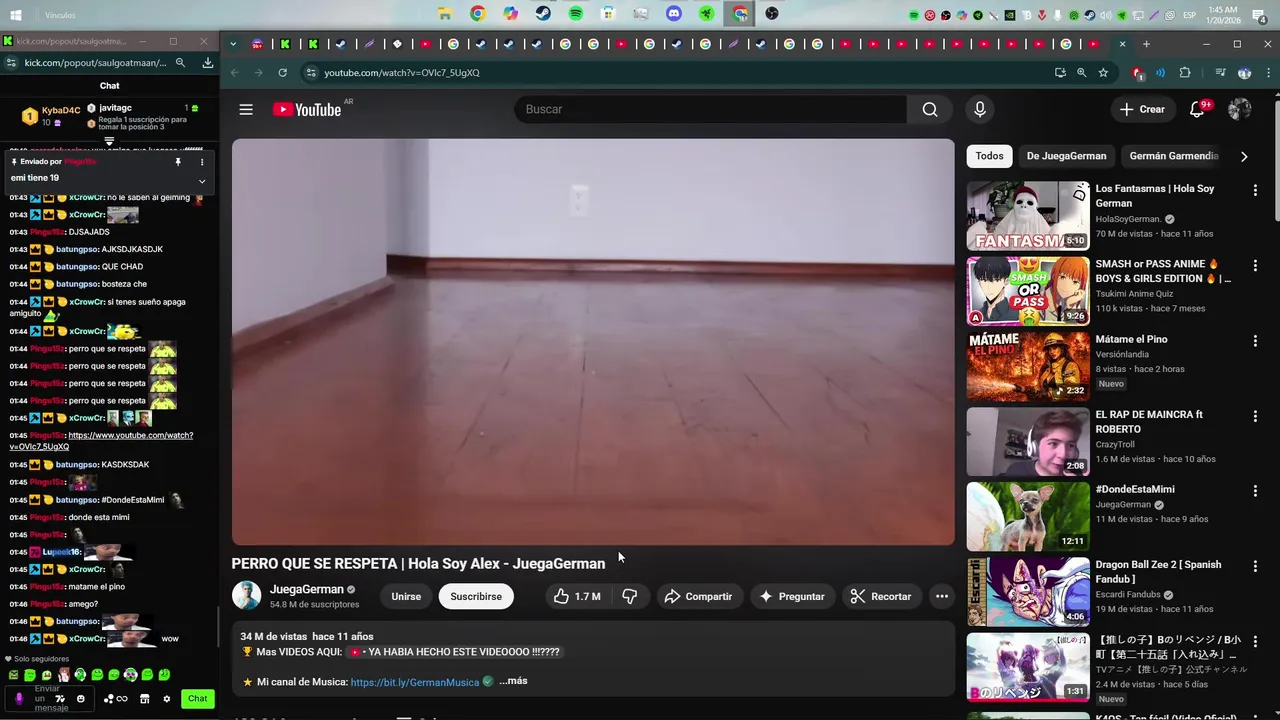Open the bit.ly/GermanMusica link
This screenshot has height=720, width=1280.
415,682
